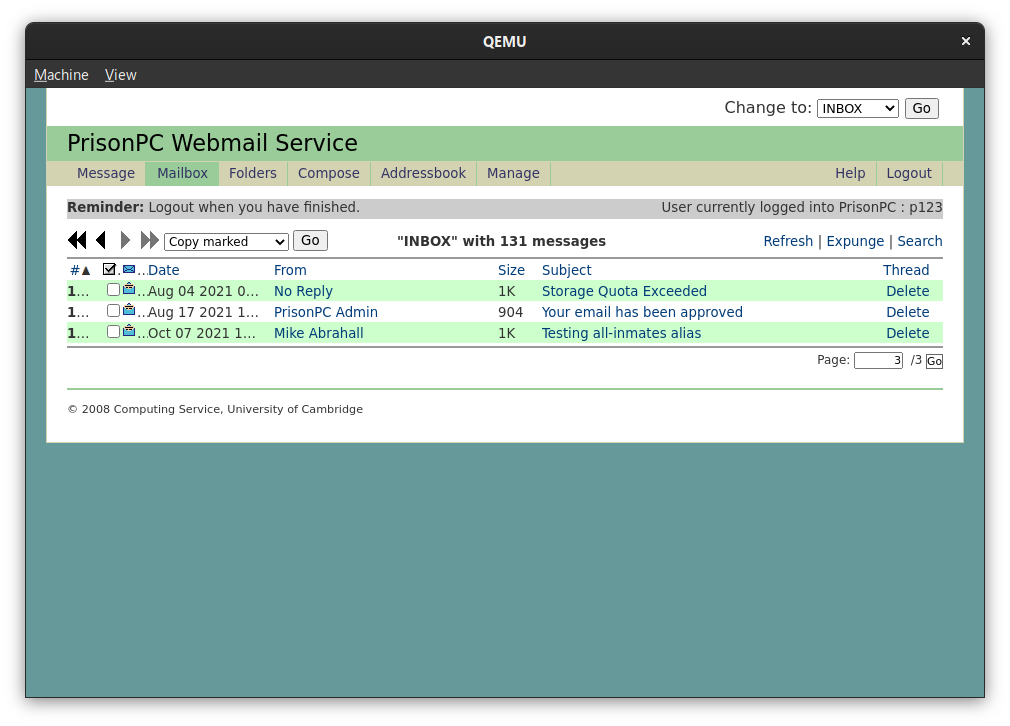Screen dimensions: 1010x726
Task: Click the Aug 04 2021 date cell
Action: coord(203,291)
